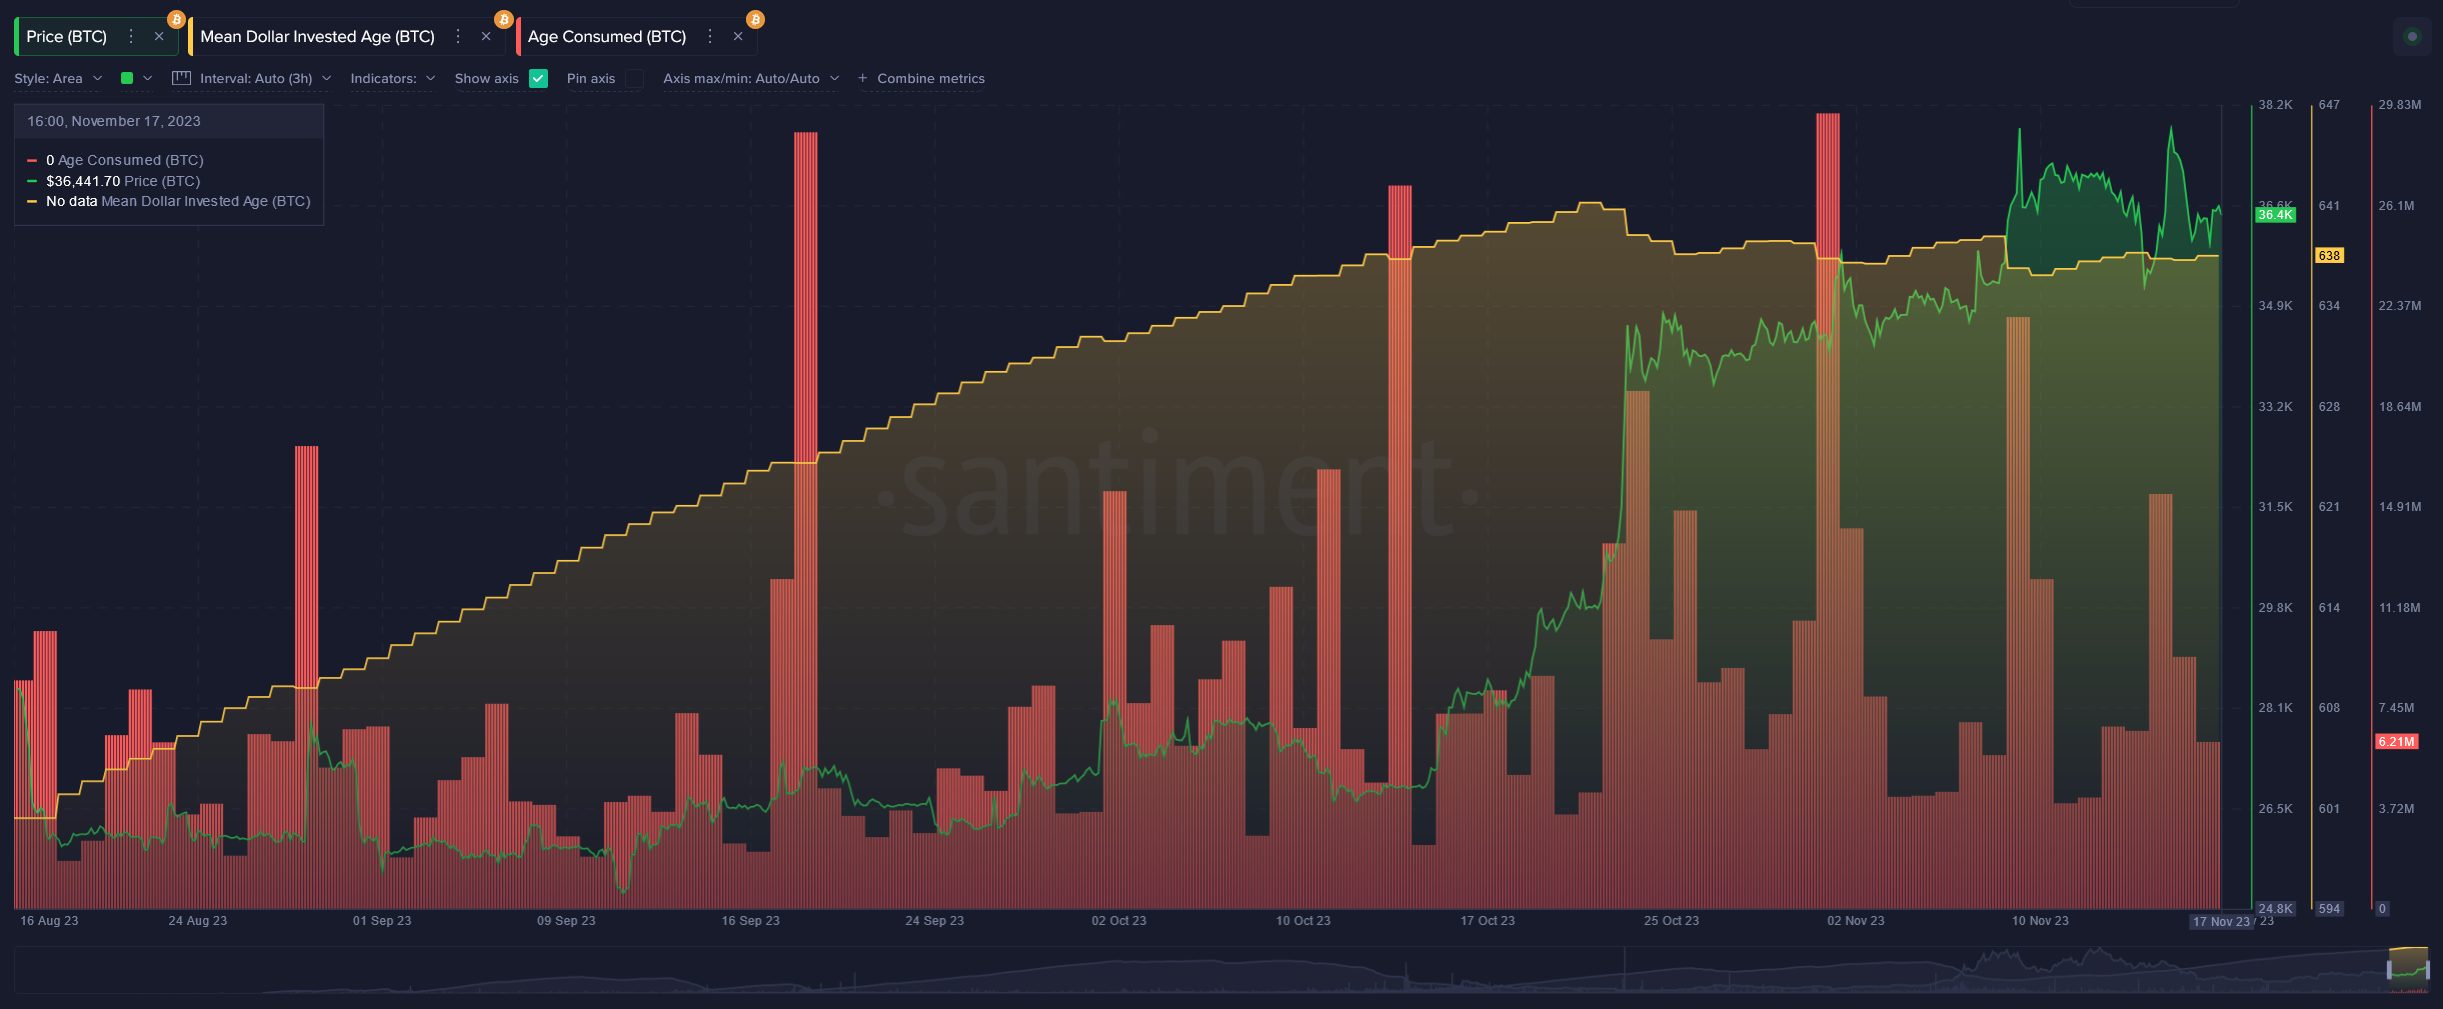Click the 10 Nov 23 x-axis date label
Image resolution: width=2443 pixels, height=1009 pixels.
click(2040, 921)
